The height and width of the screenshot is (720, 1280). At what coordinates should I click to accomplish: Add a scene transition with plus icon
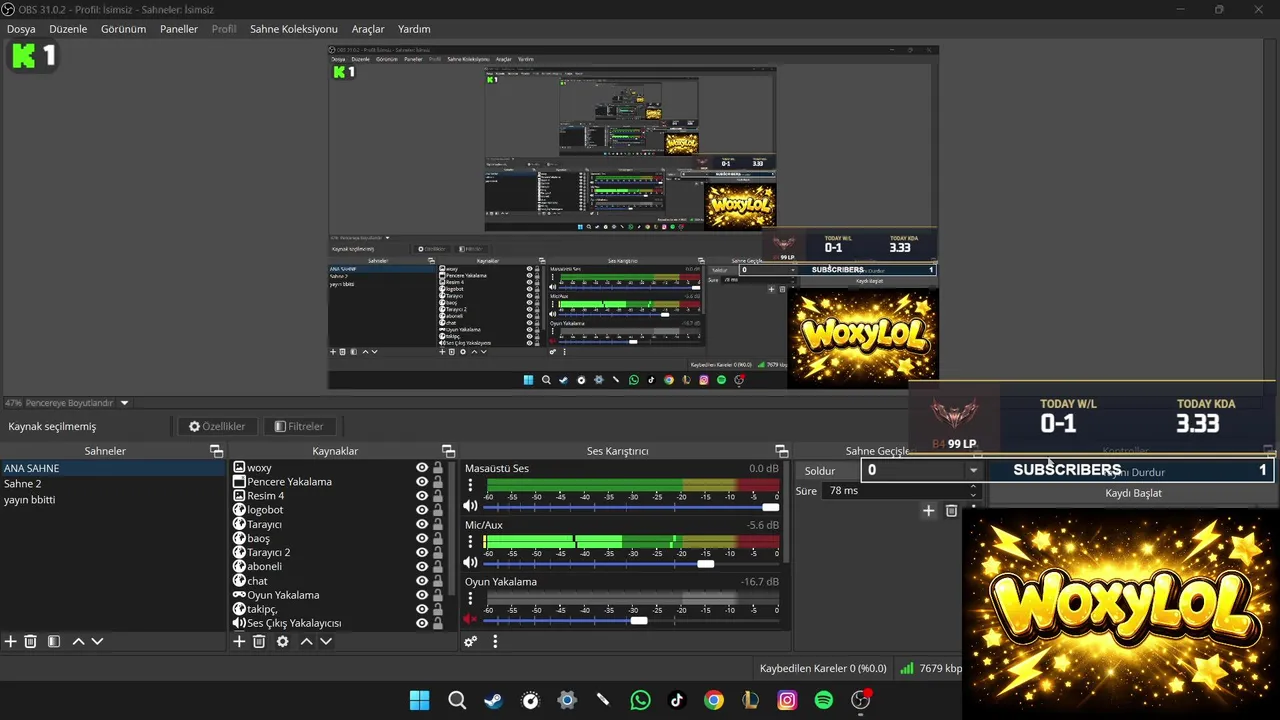pyautogui.click(x=928, y=511)
